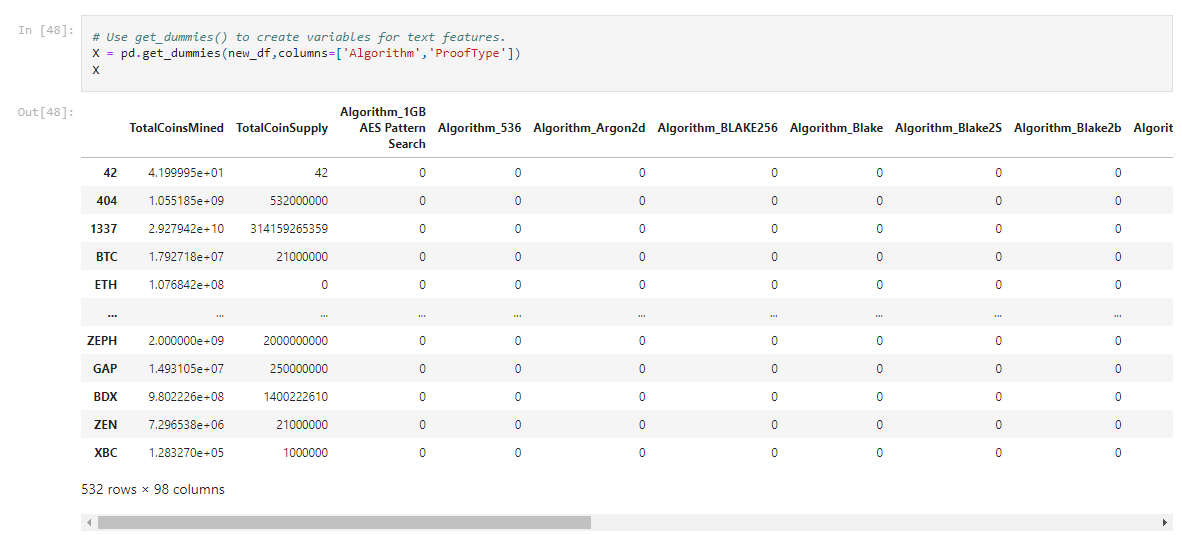
Task: Click the Algorithm_Blake column header
Action: pos(836,128)
